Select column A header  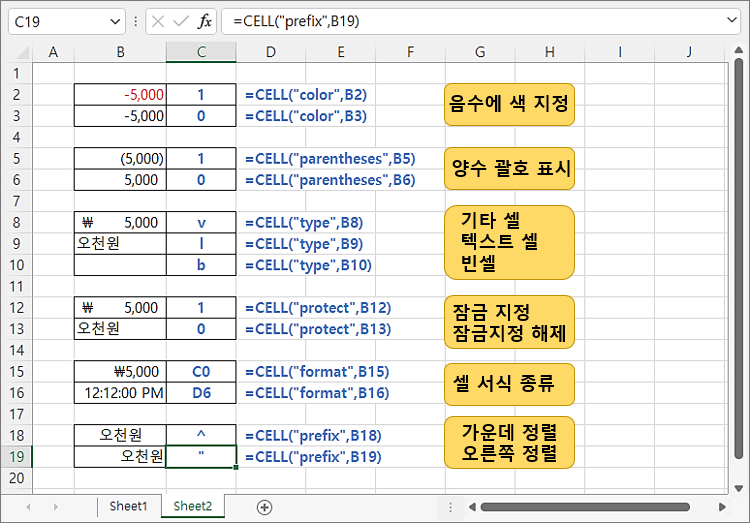pyautogui.click(x=53, y=52)
